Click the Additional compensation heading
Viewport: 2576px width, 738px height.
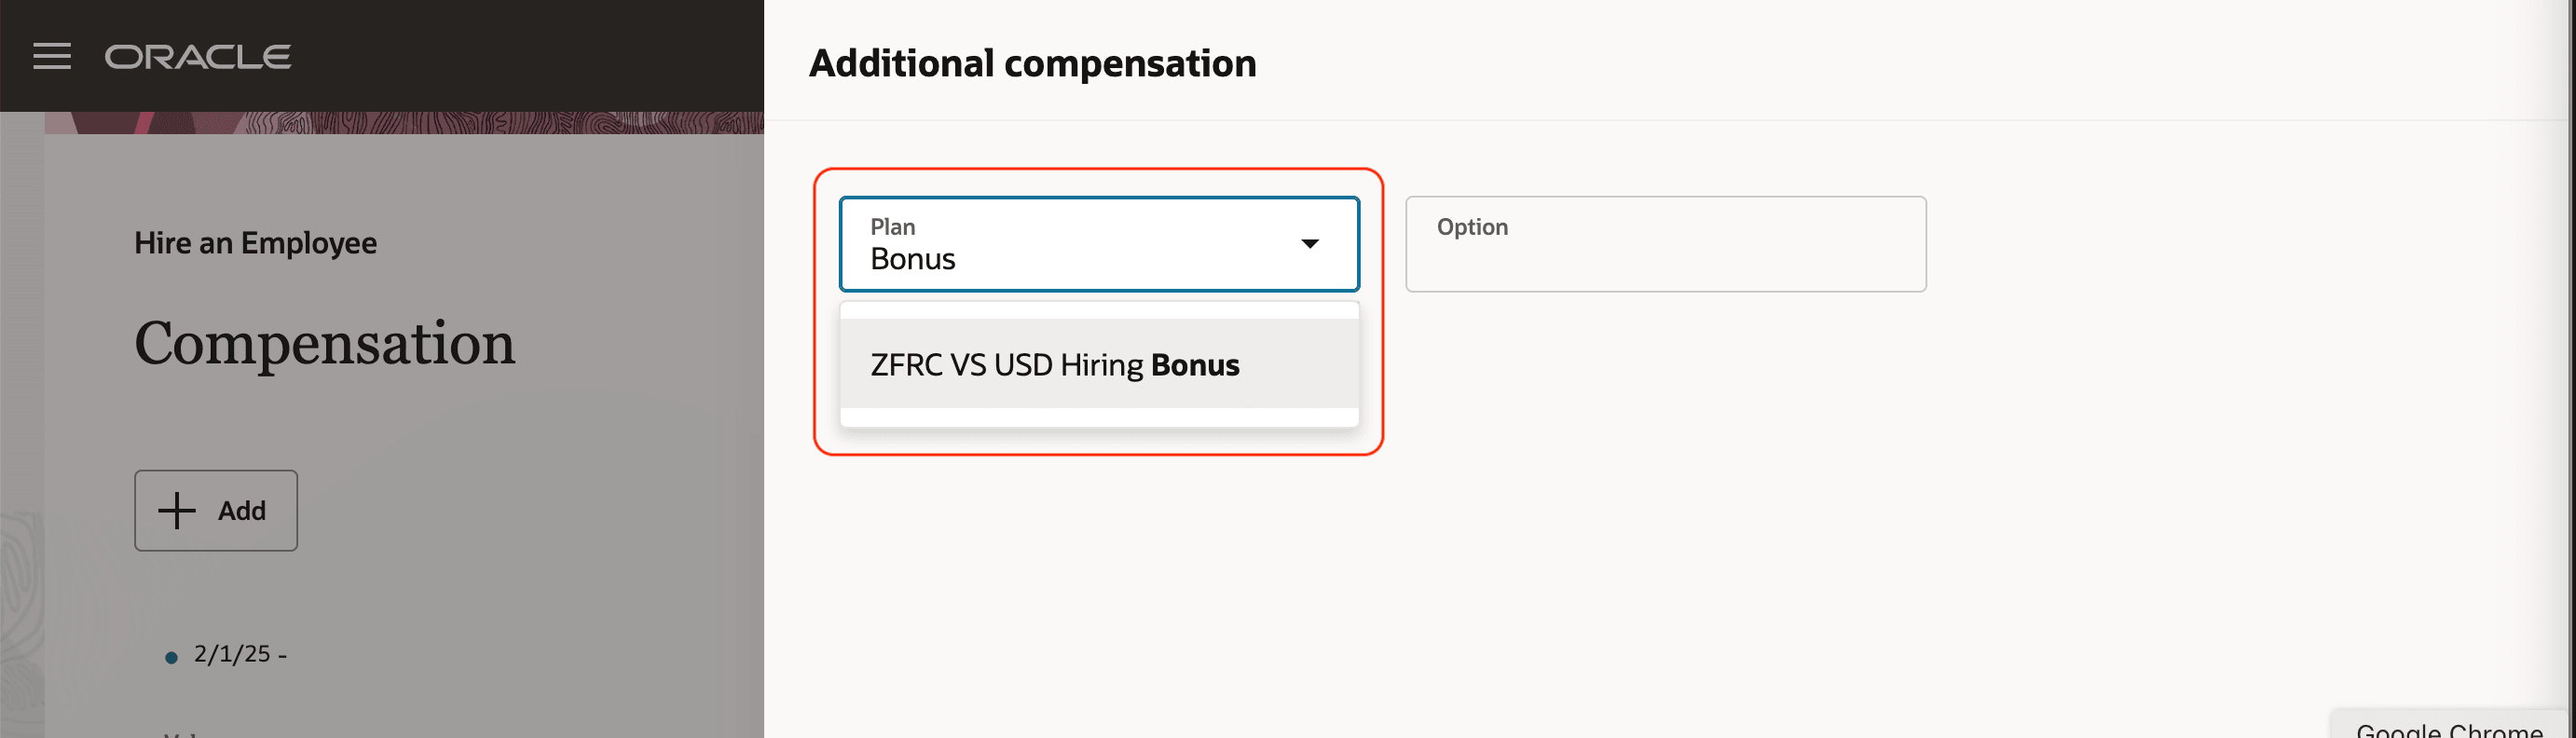pyautogui.click(x=1032, y=64)
